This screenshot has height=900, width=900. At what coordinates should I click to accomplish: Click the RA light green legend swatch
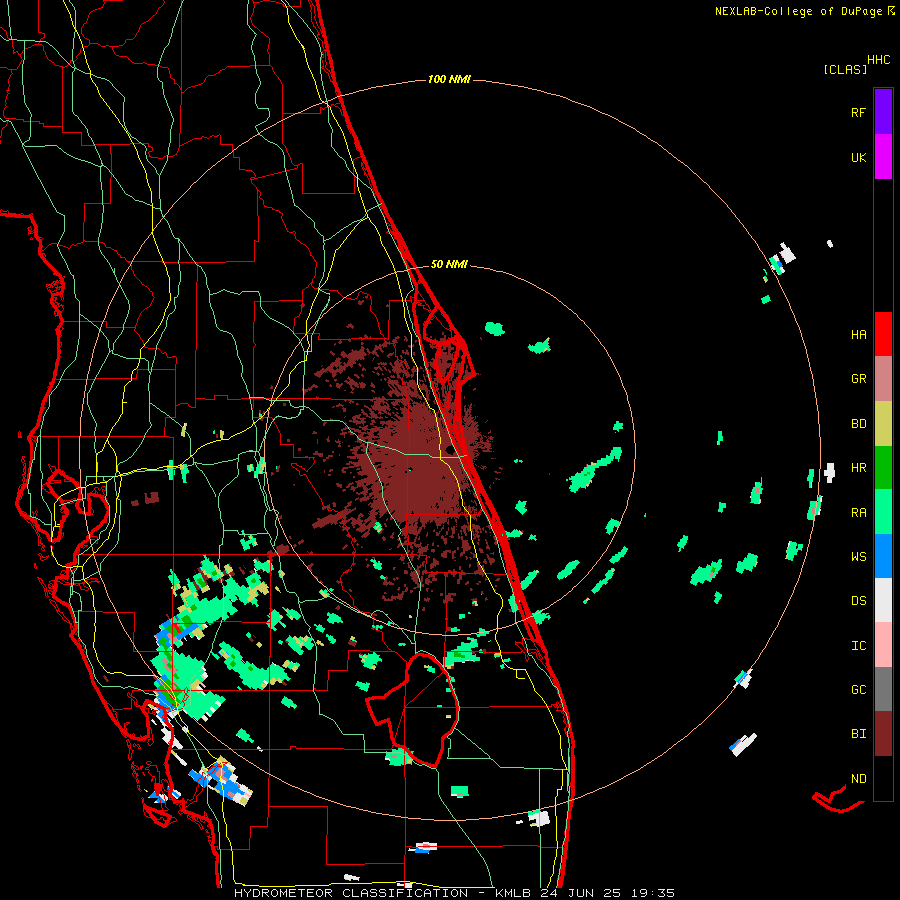tap(883, 512)
